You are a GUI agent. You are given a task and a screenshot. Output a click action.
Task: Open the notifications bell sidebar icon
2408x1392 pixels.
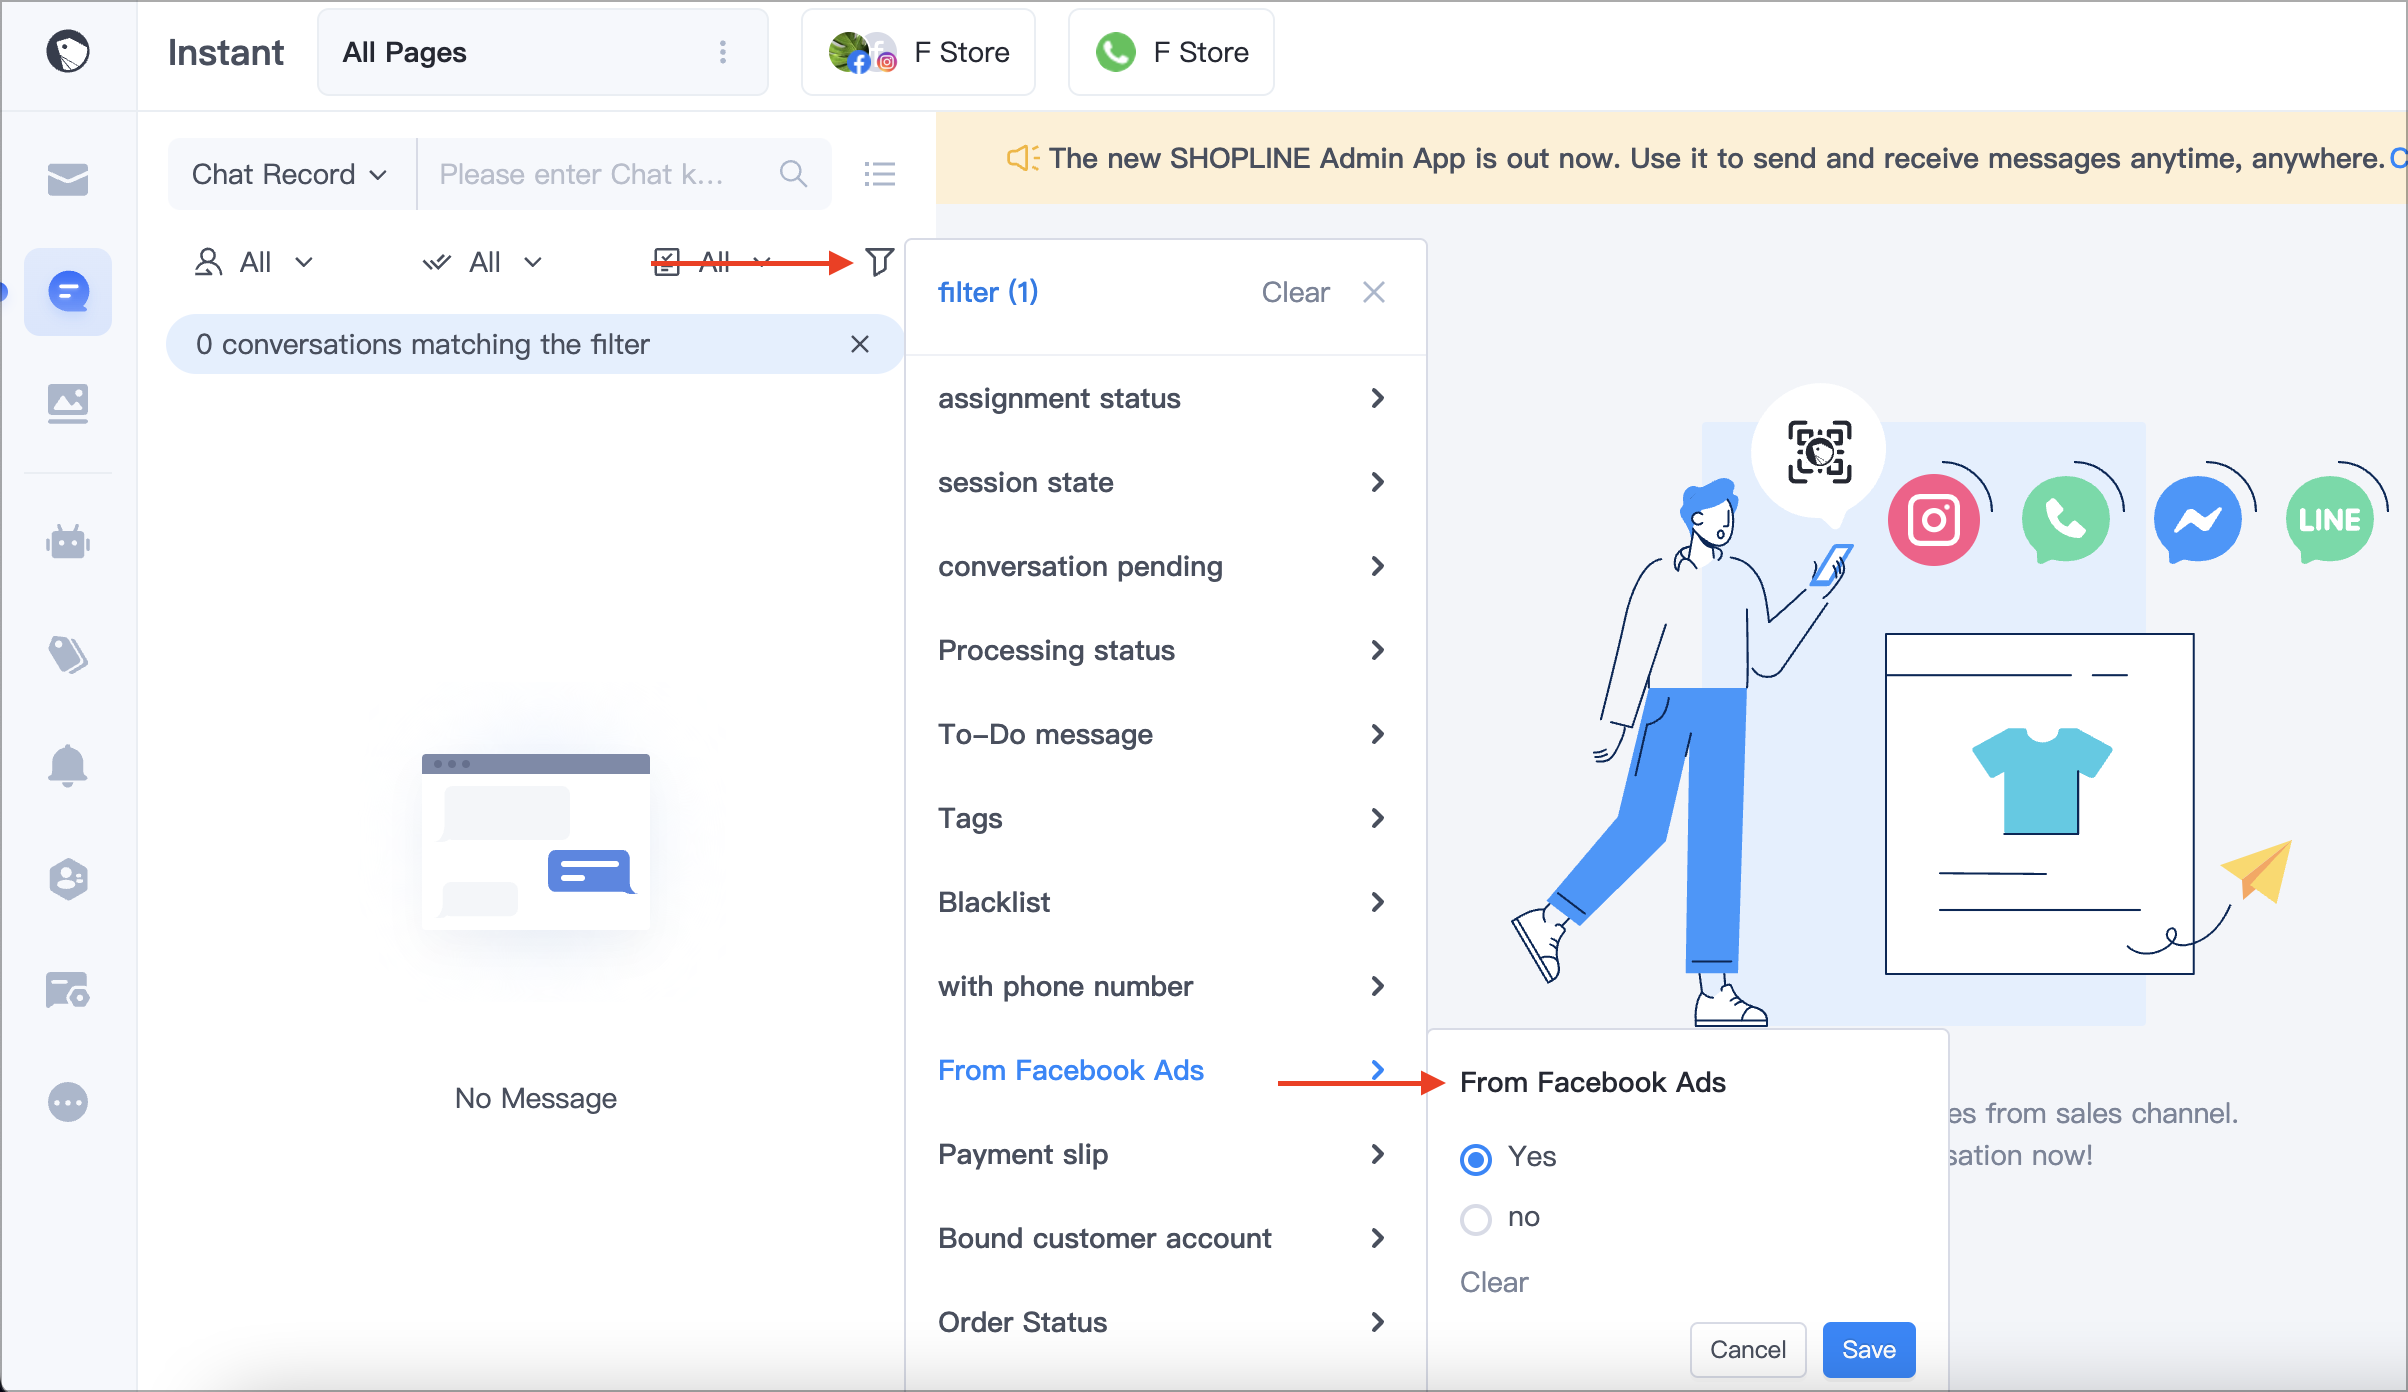point(68,766)
